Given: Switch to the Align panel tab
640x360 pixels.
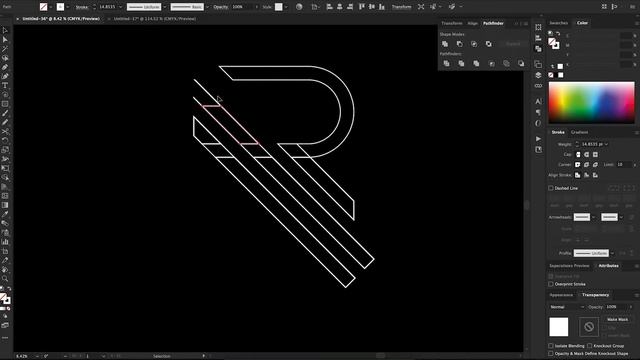Looking at the screenshot, I should pos(473,23).
